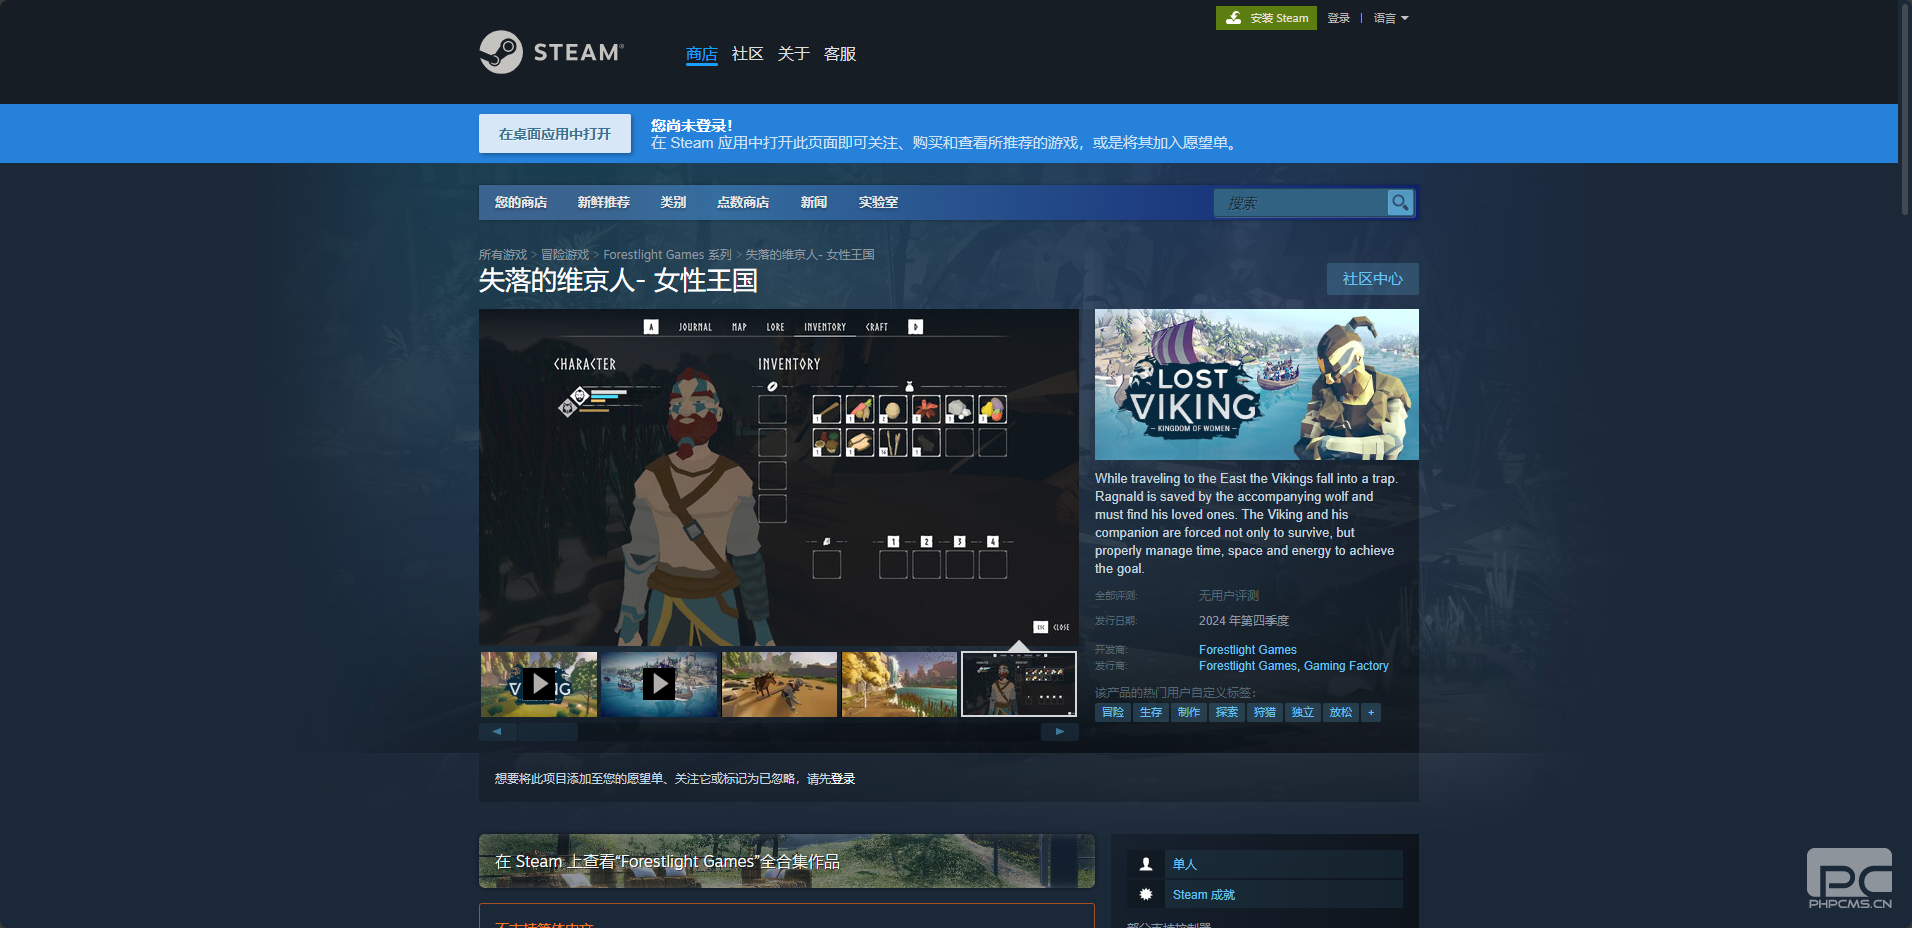Open the Gaming Factory publisher link
1912x928 pixels.
[x=1346, y=666]
